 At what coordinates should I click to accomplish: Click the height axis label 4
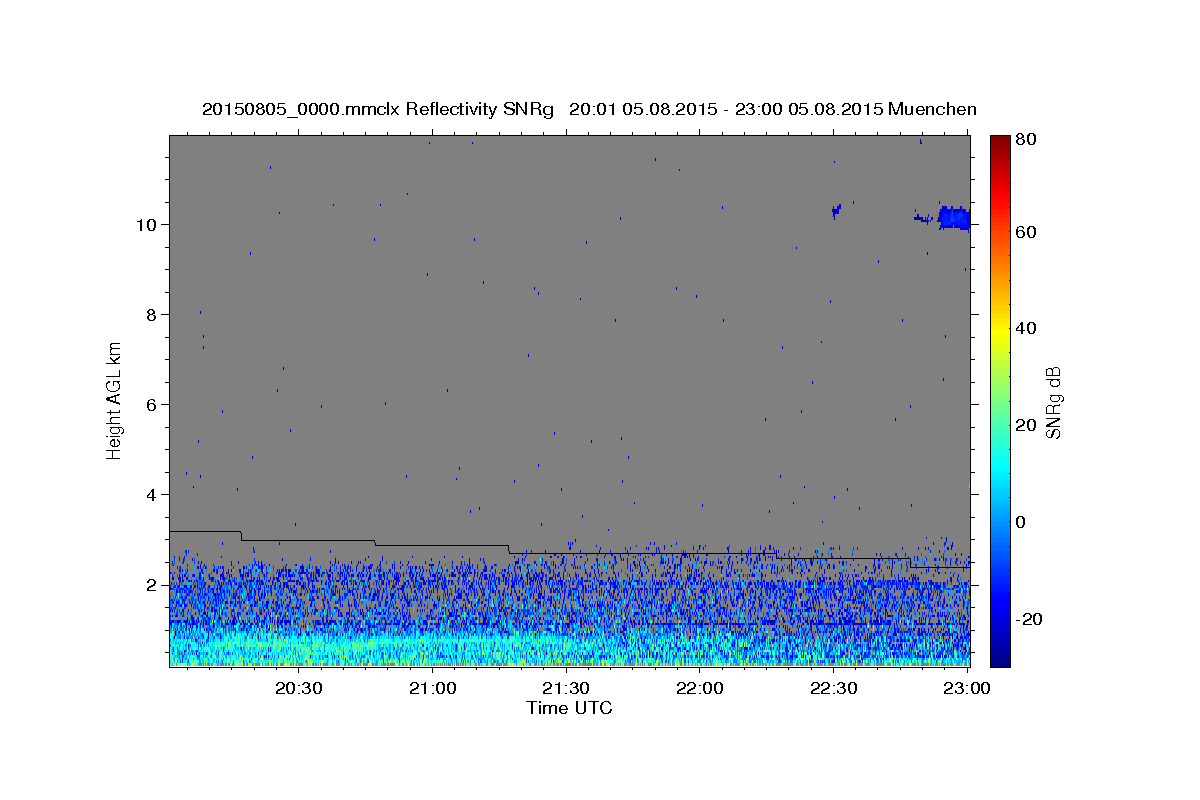[153, 494]
